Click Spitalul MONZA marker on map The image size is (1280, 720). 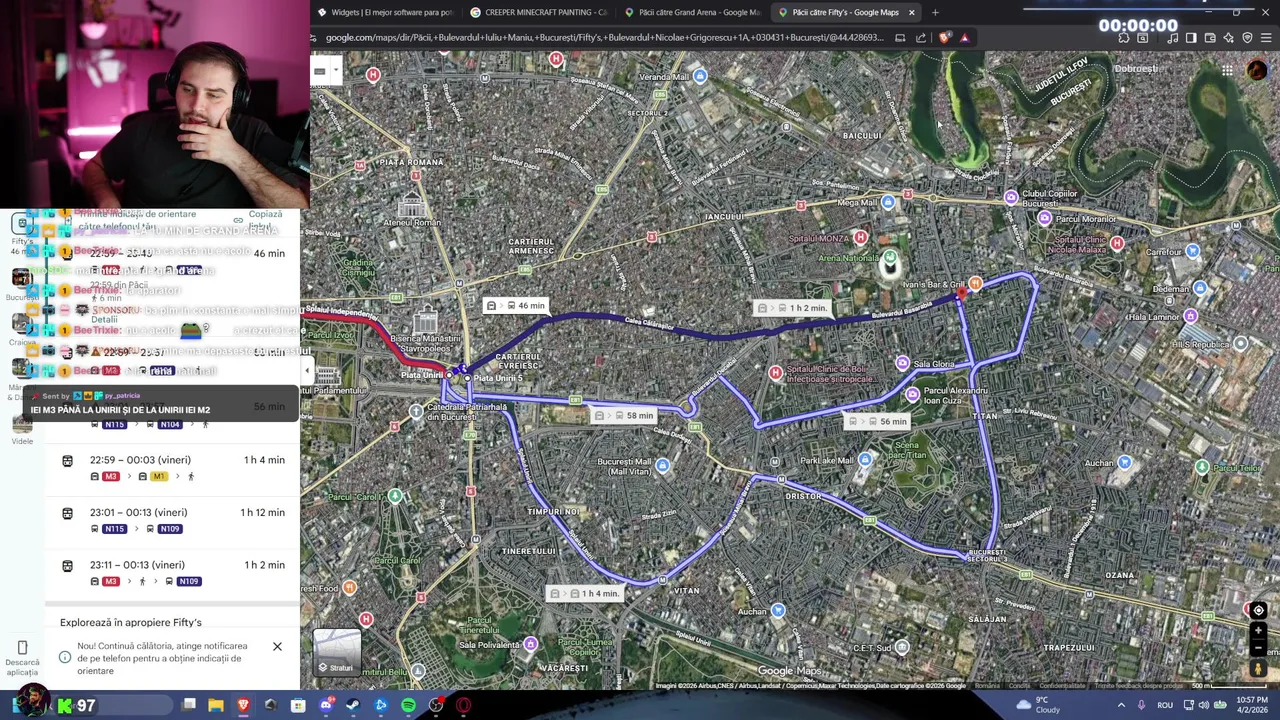(x=860, y=238)
